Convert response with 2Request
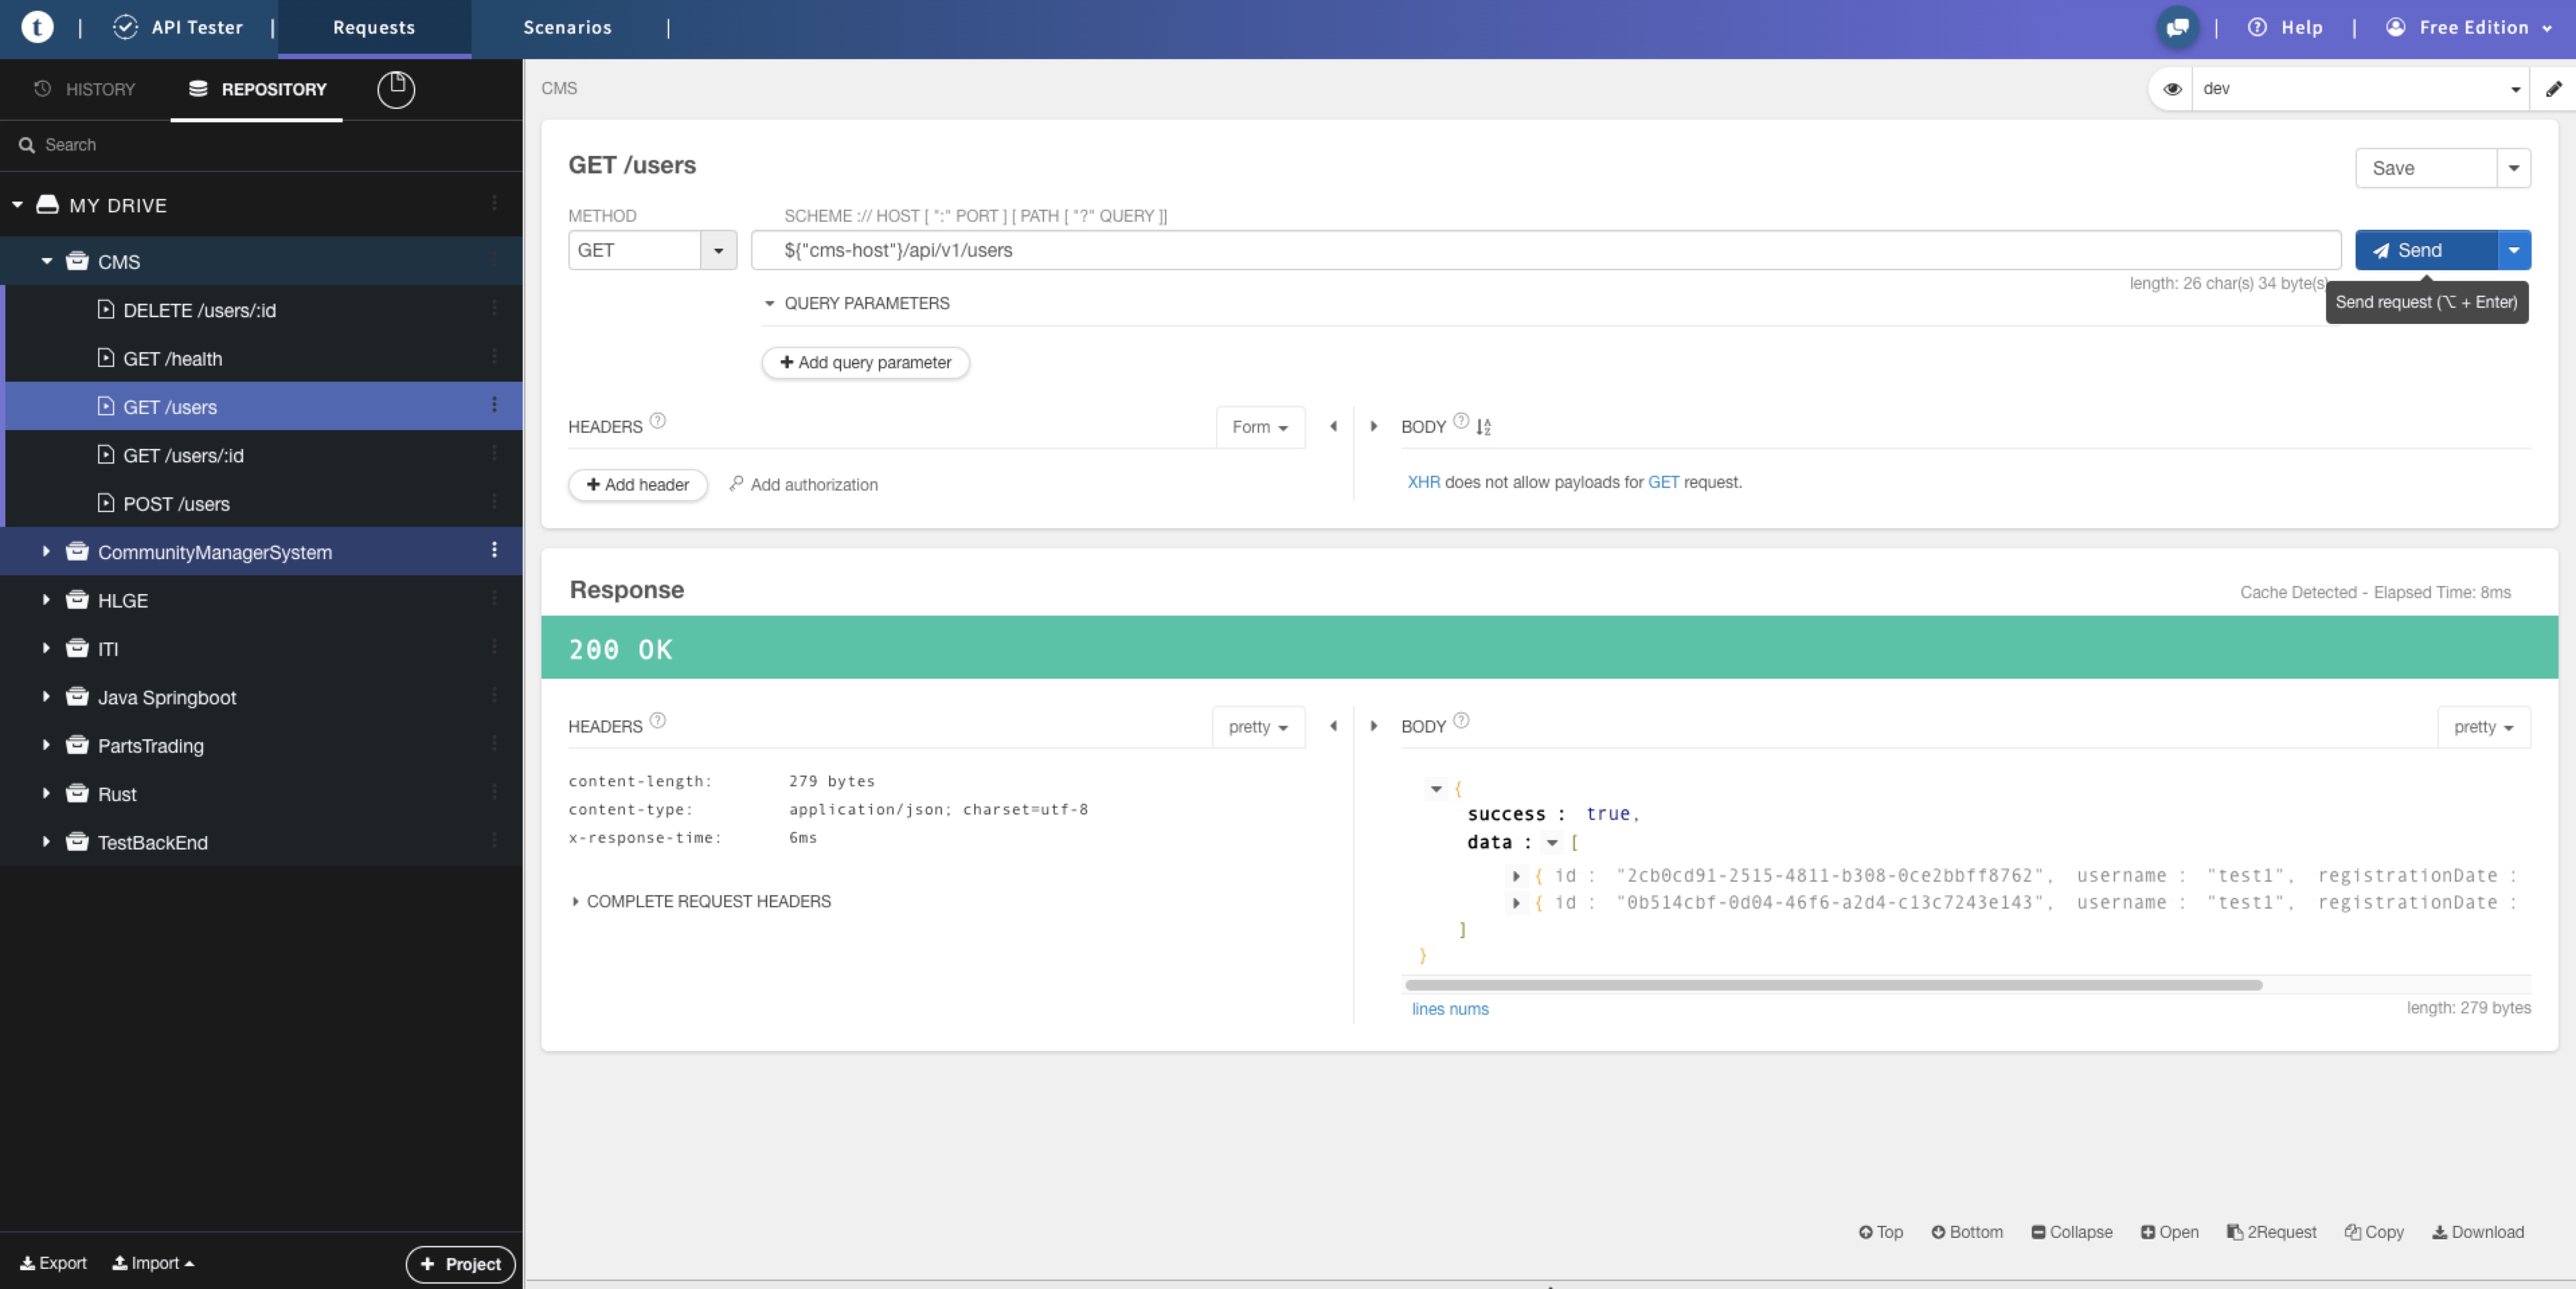2576x1289 pixels. pyautogui.click(x=2271, y=1232)
